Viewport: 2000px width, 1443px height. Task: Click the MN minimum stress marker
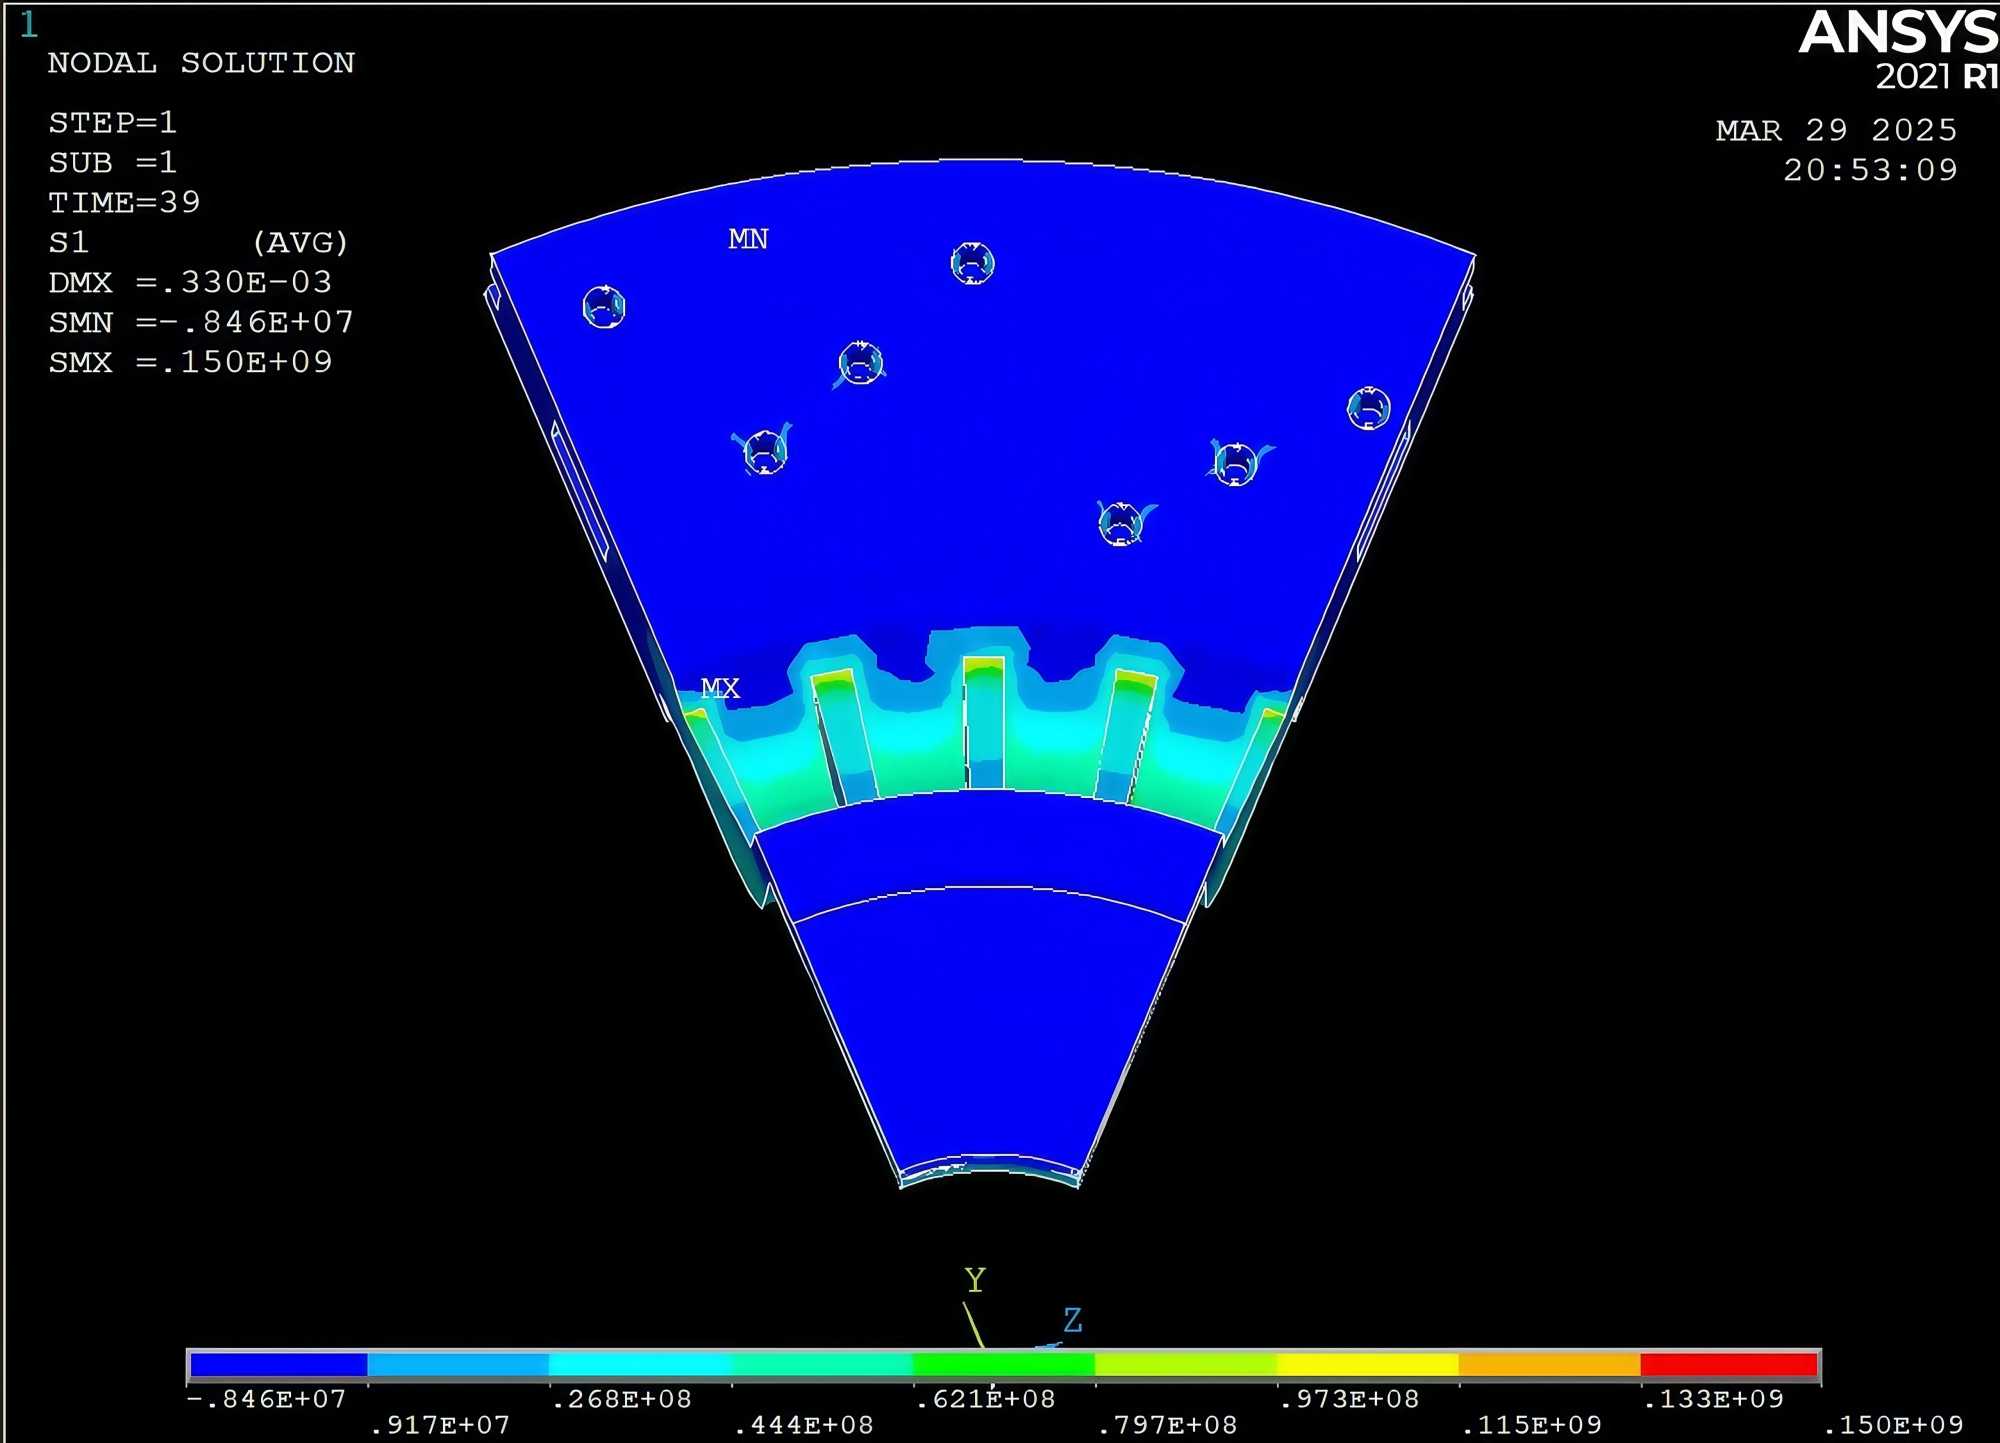point(748,239)
